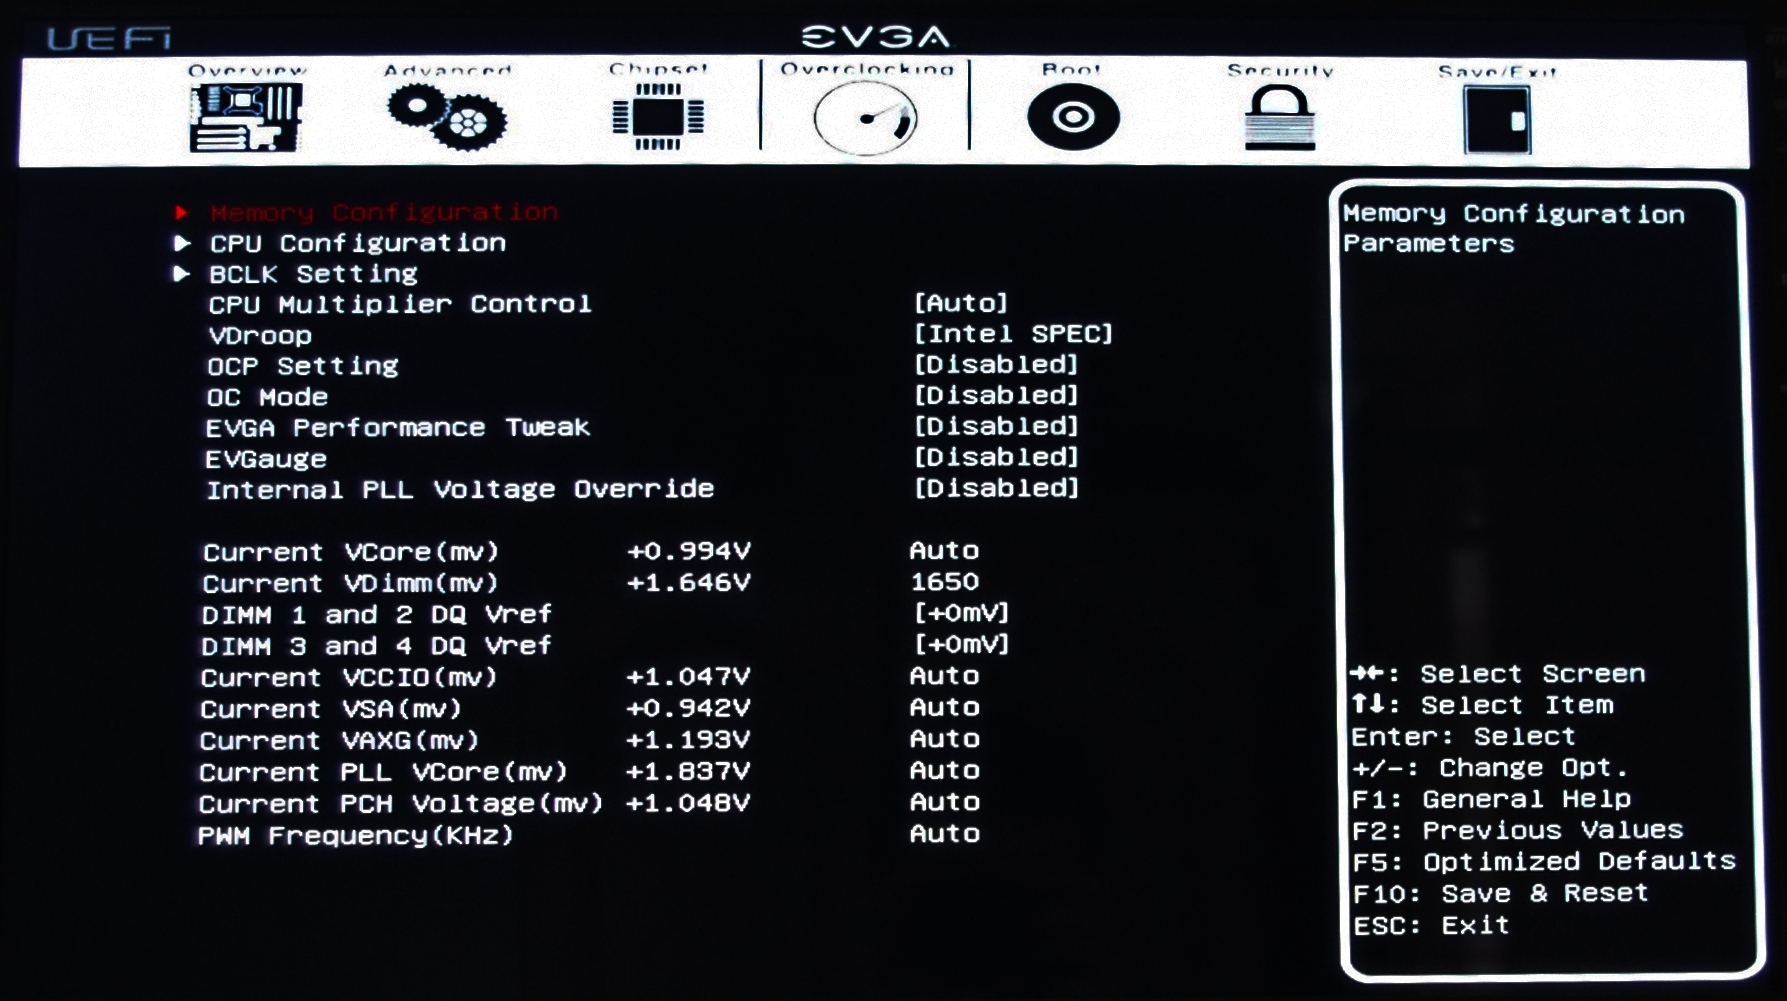Screen dimensions: 1787x1001
Task: Select PWM Frequency Auto setting
Action: [944, 834]
